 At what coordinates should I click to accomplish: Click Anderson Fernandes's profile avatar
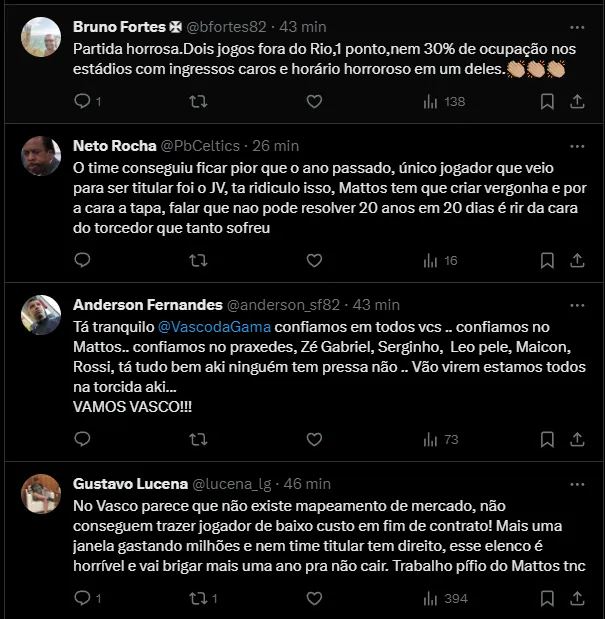tap(41, 314)
